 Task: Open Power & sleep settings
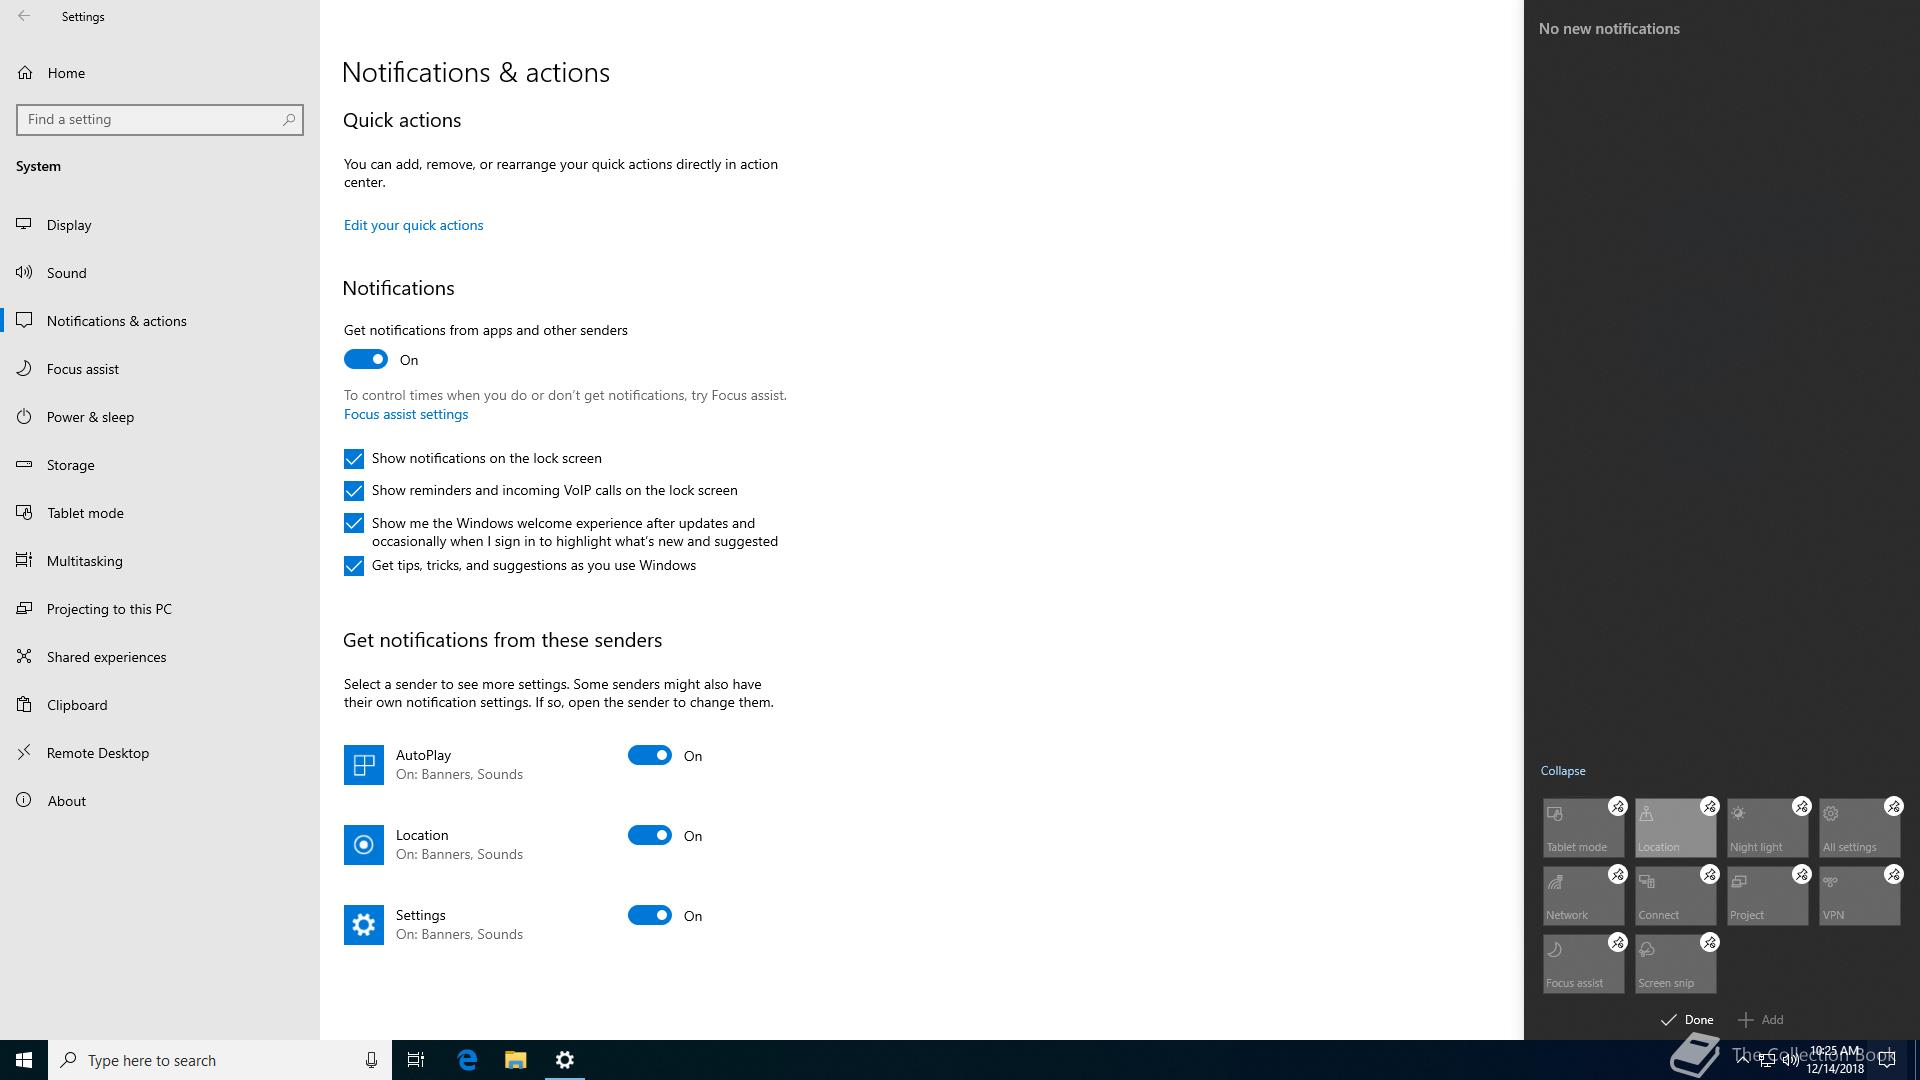coord(160,417)
